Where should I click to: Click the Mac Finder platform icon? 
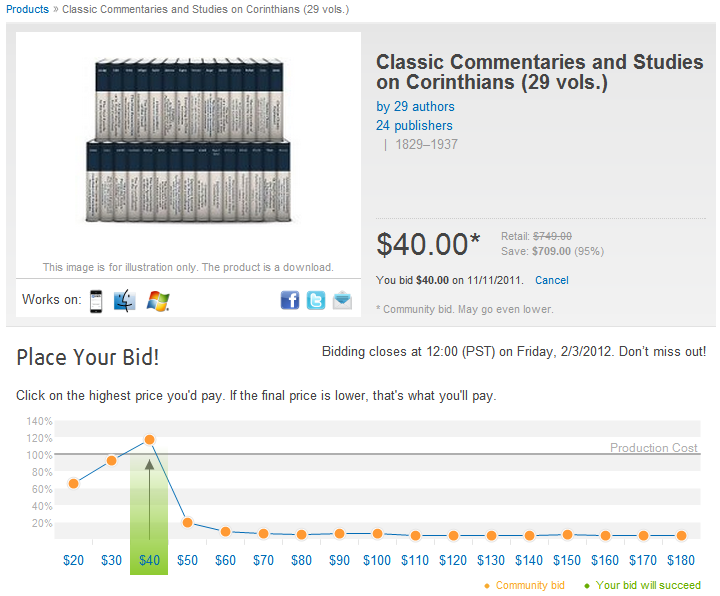tap(124, 301)
